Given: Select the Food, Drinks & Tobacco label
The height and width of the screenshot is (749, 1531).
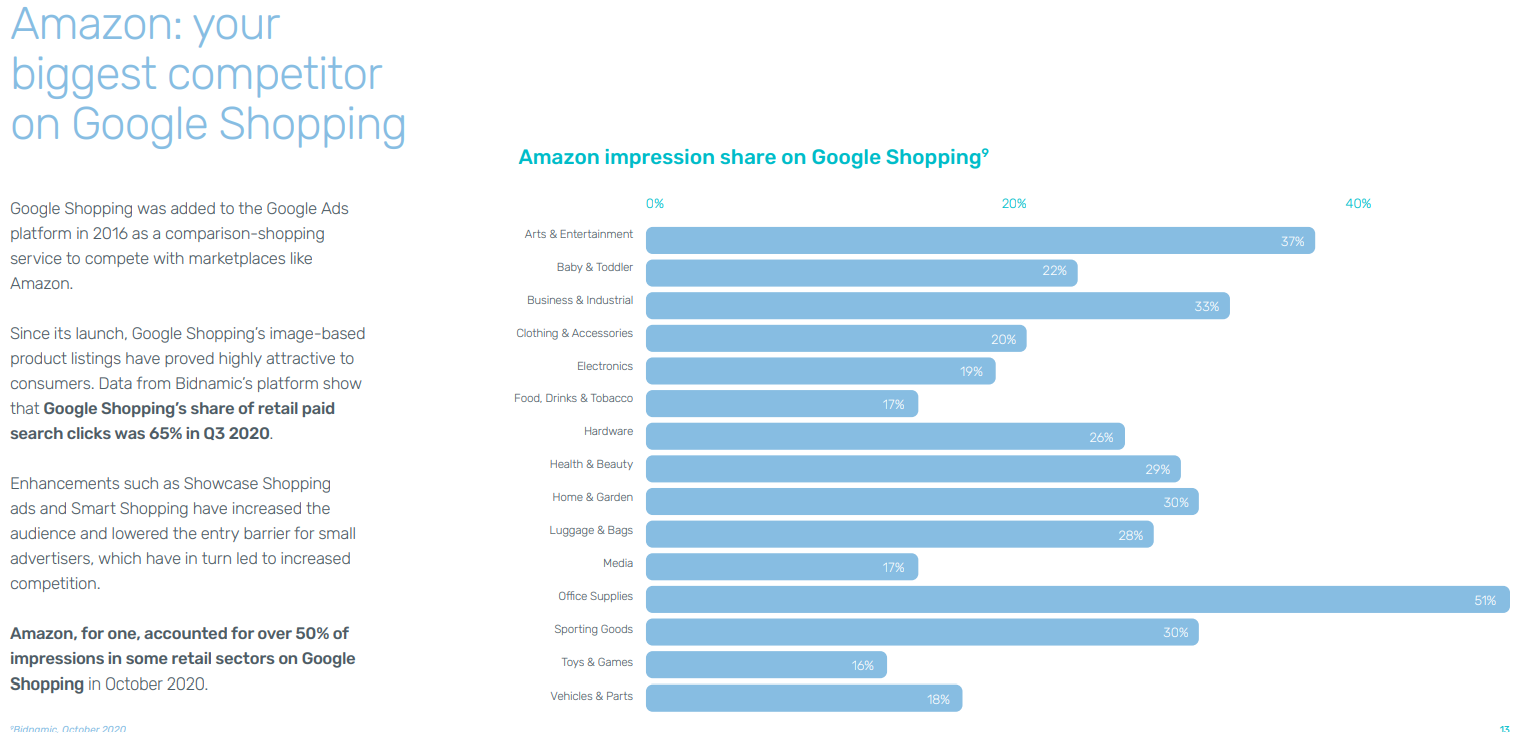Looking at the screenshot, I should (x=573, y=398).
